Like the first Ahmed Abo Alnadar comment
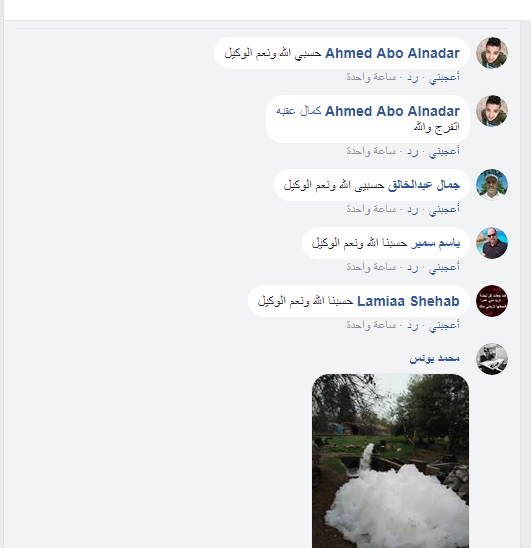The image size is (531, 548). [444, 77]
